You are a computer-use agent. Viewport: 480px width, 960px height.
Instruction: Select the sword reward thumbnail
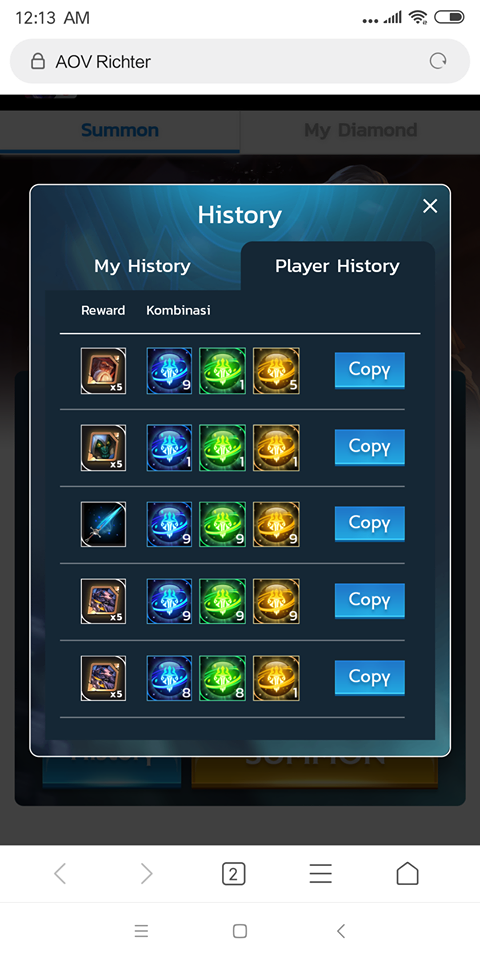point(103,524)
